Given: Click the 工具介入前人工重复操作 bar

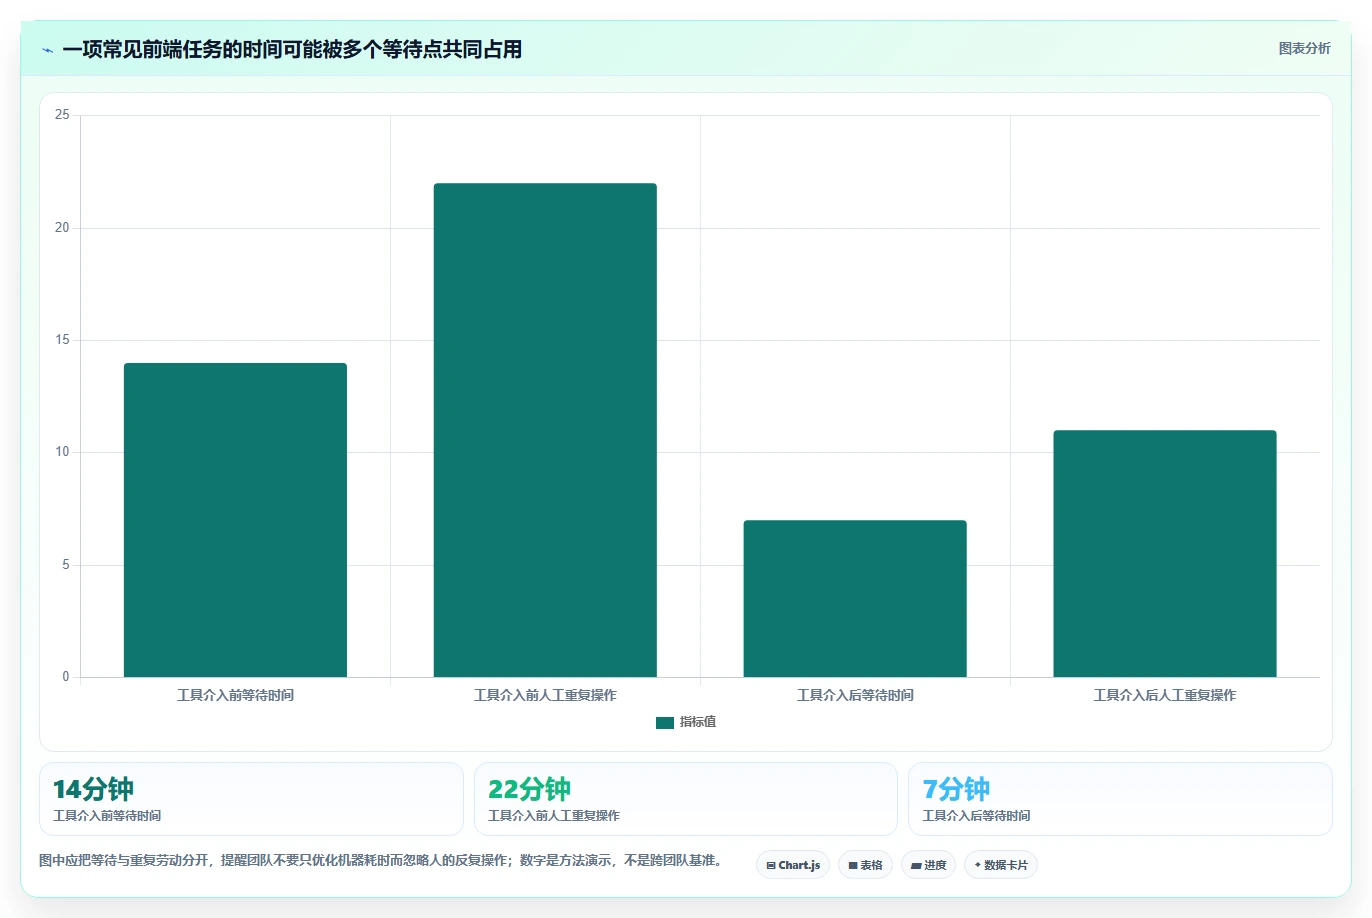Looking at the screenshot, I should tap(545, 430).
